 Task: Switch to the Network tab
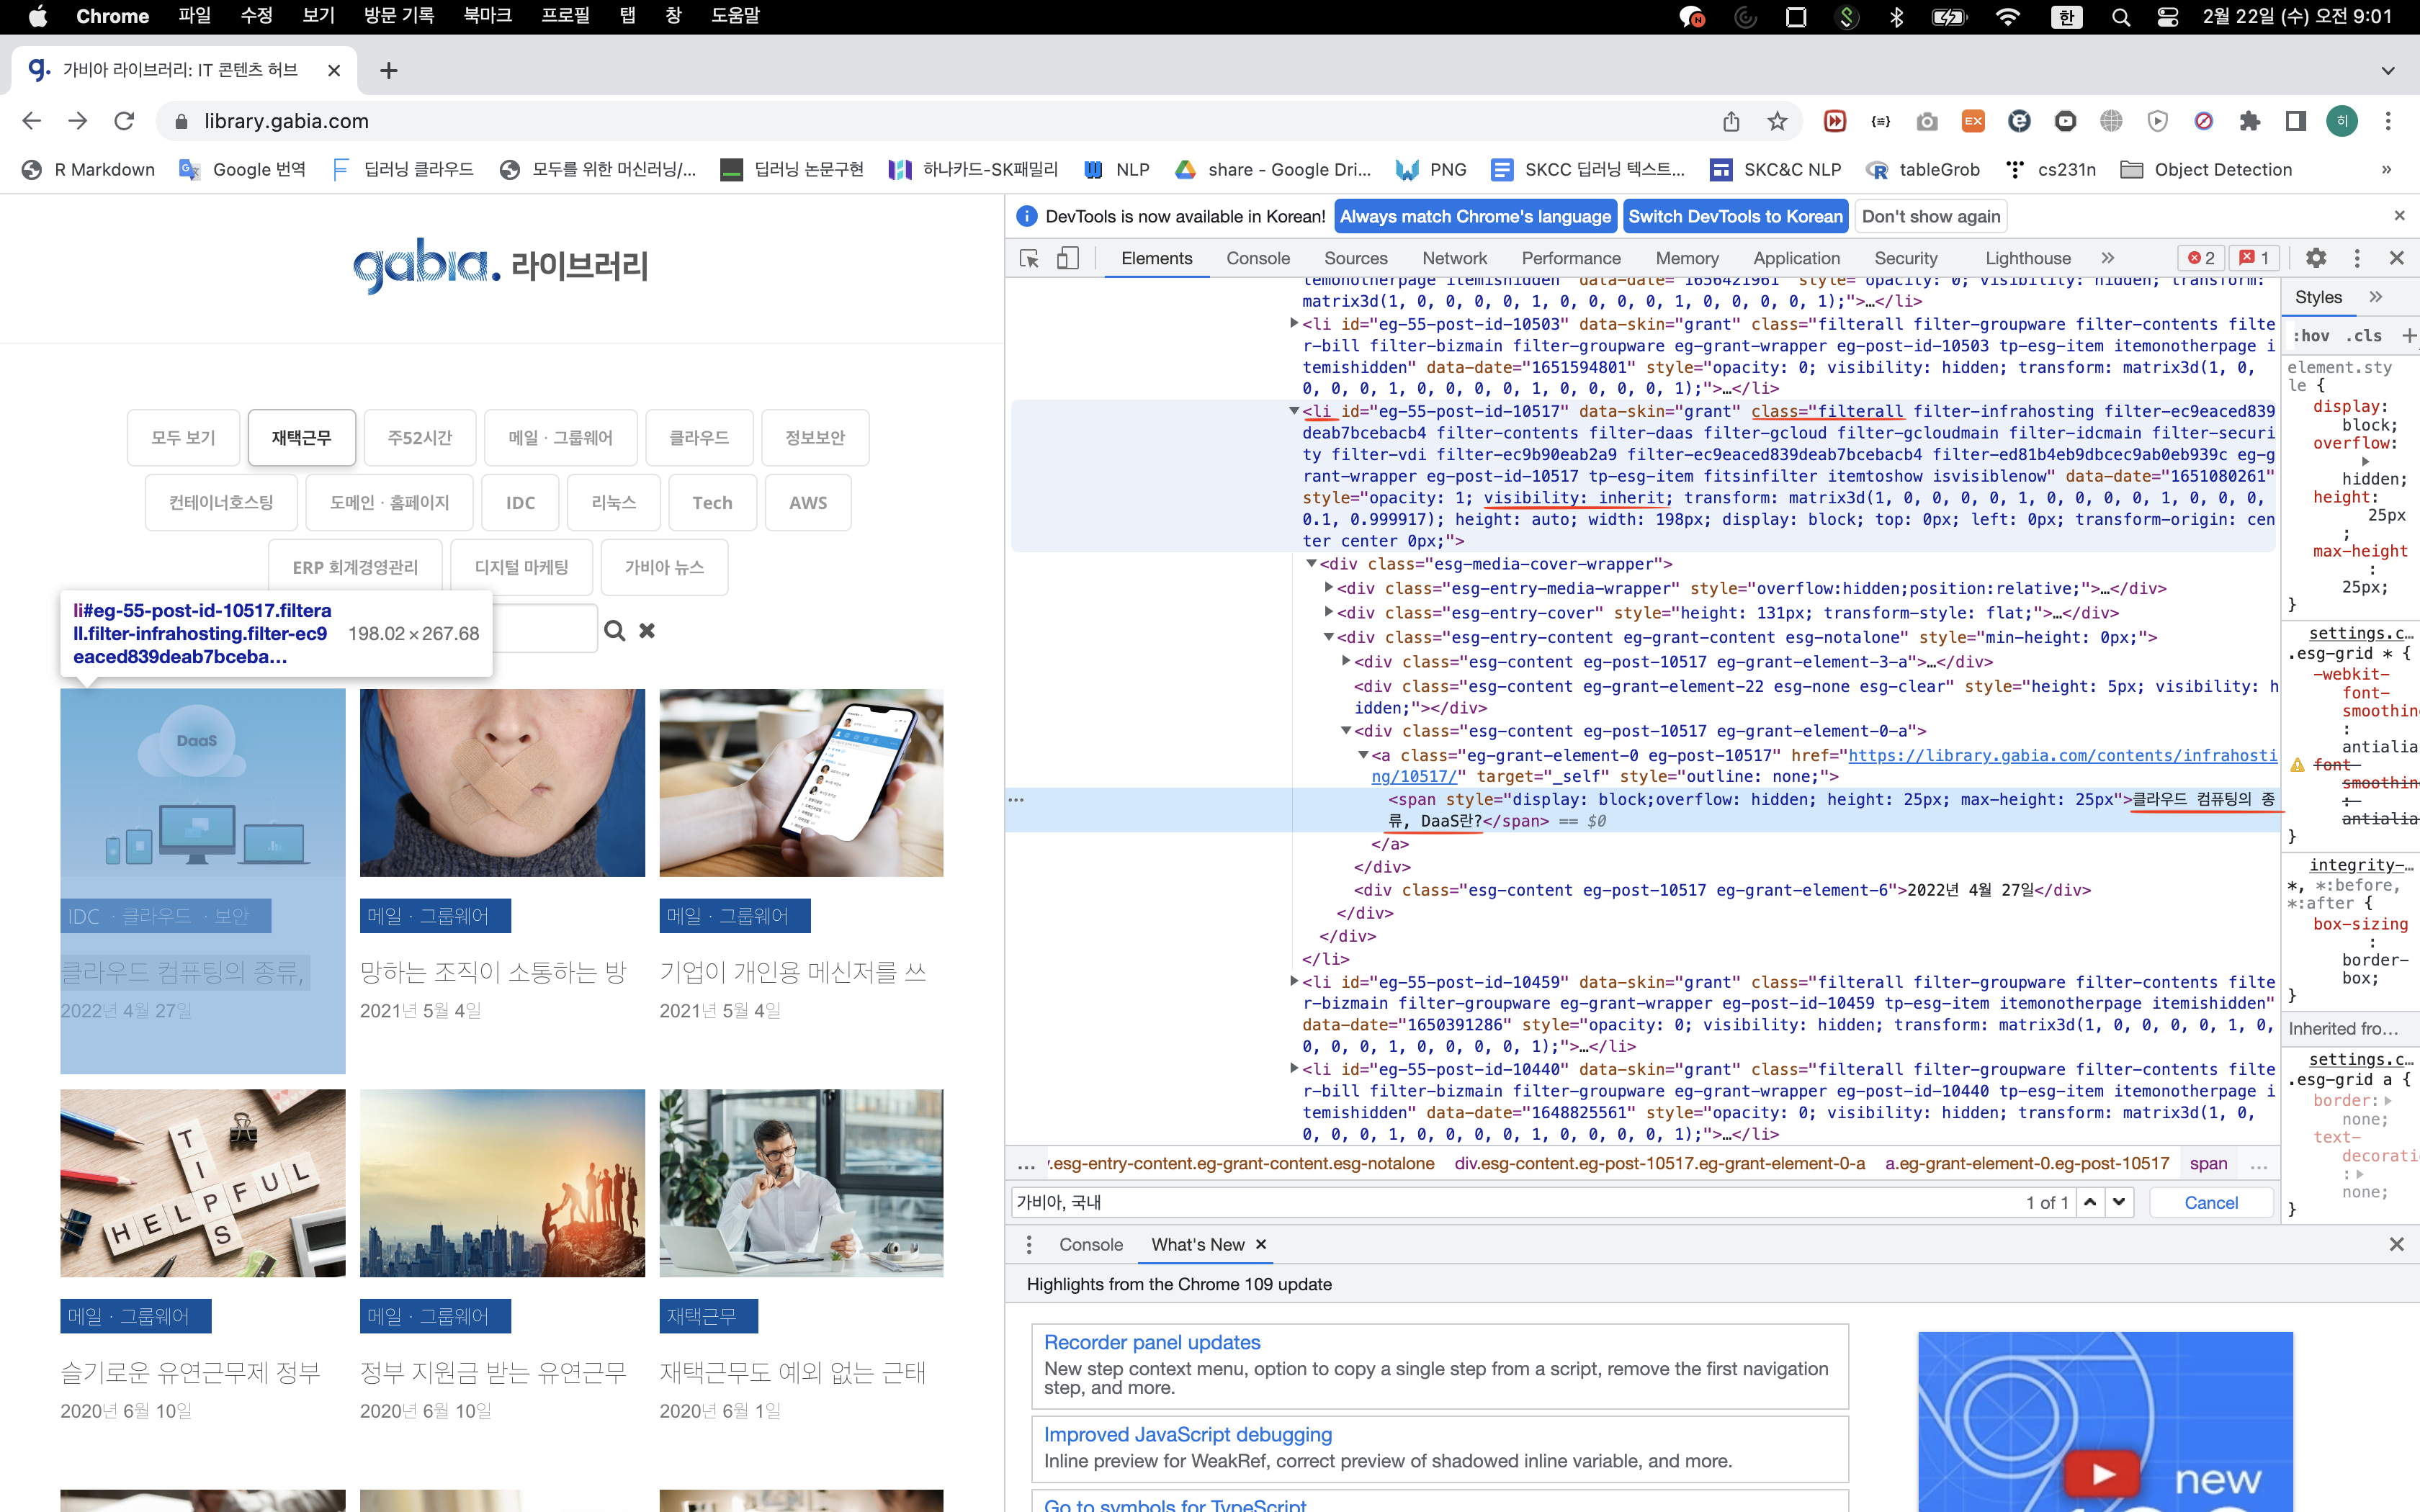pos(1454,258)
